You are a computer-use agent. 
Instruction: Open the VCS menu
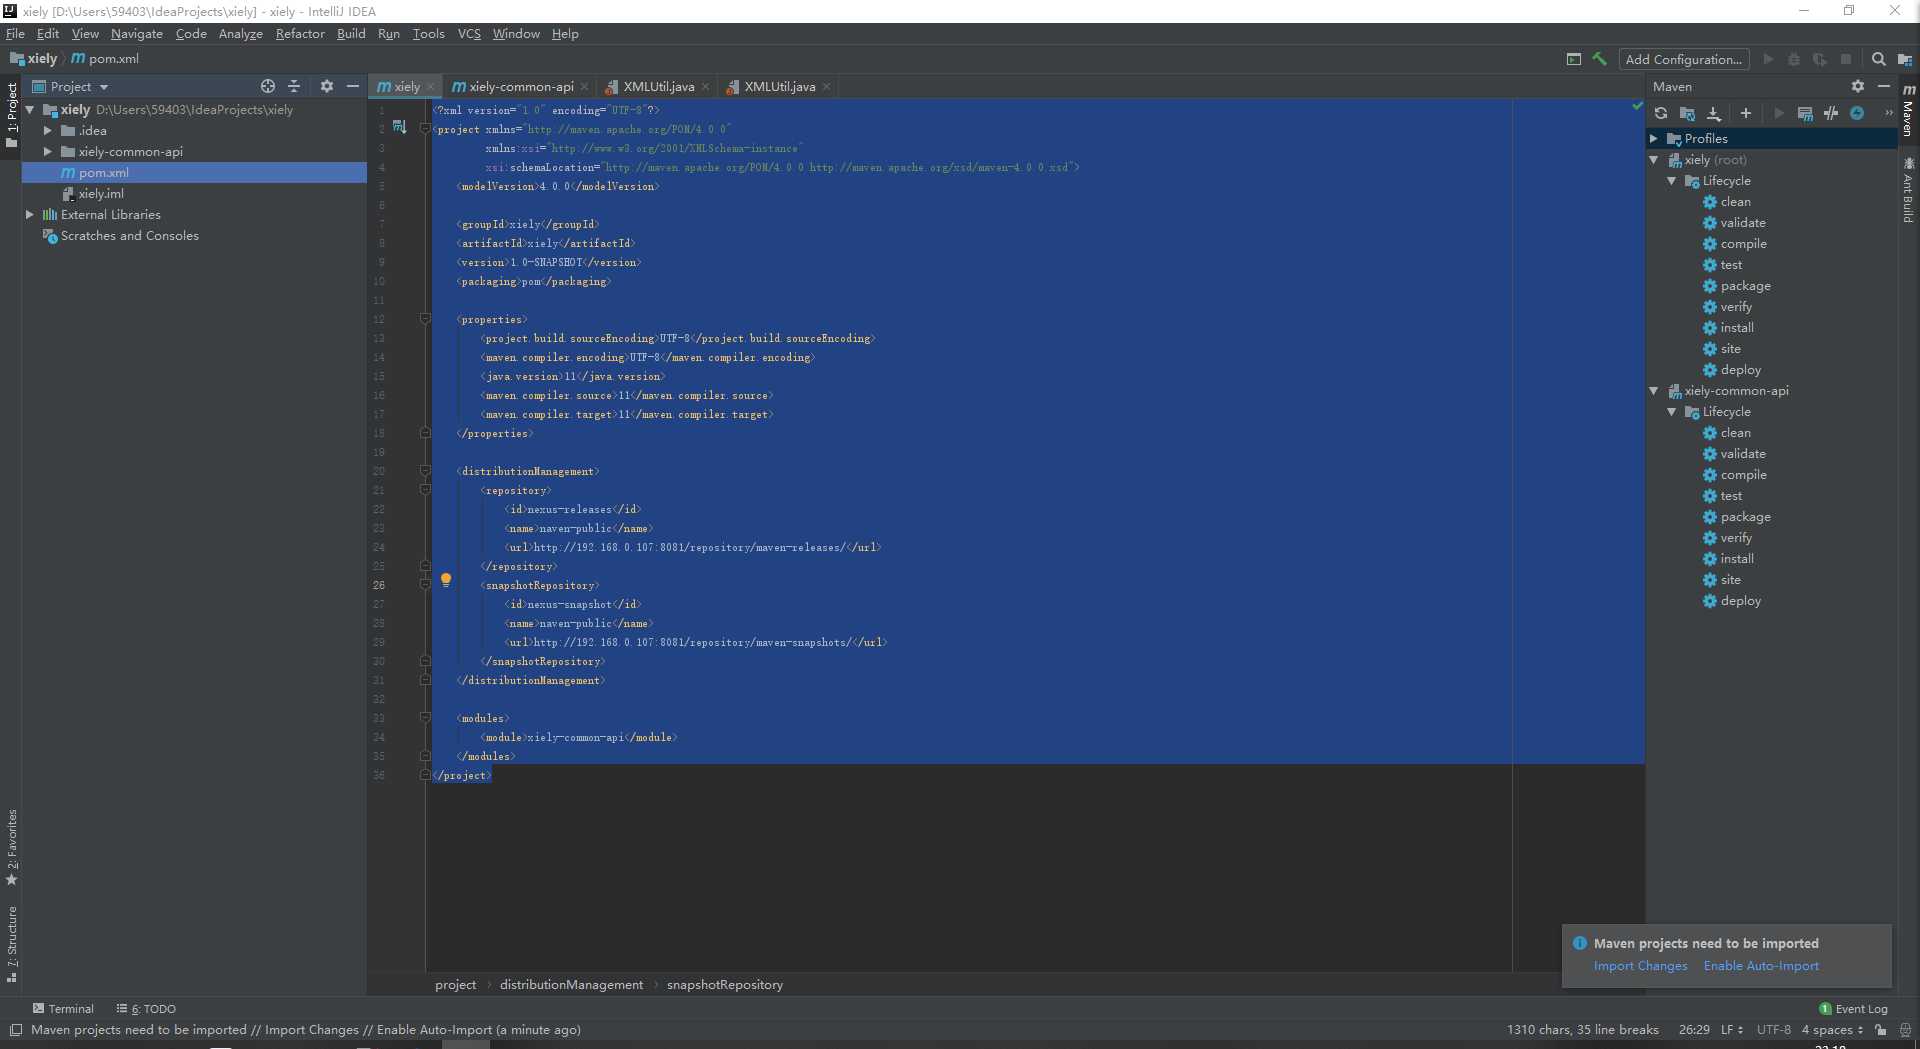pyautogui.click(x=469, y=33)
